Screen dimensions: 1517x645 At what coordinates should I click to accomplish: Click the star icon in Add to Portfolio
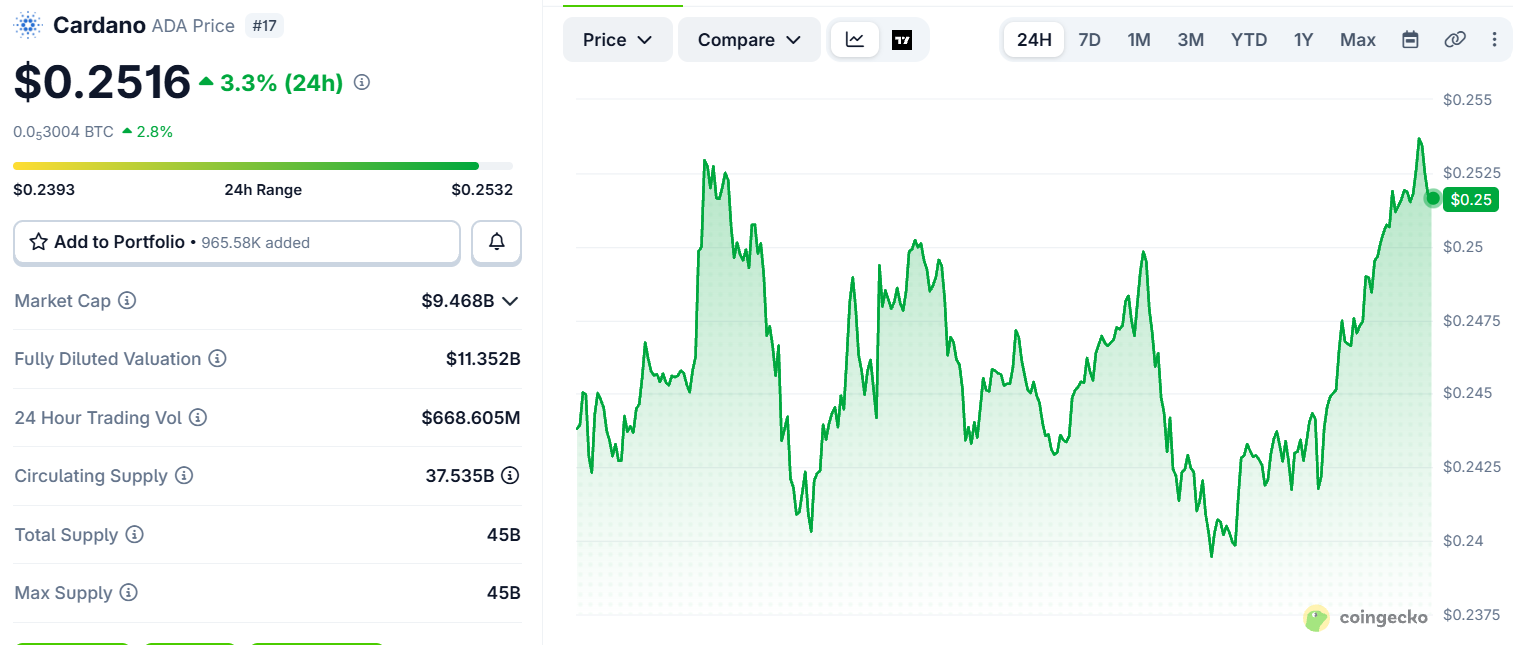pyautogui.click(x=39, y=242)
